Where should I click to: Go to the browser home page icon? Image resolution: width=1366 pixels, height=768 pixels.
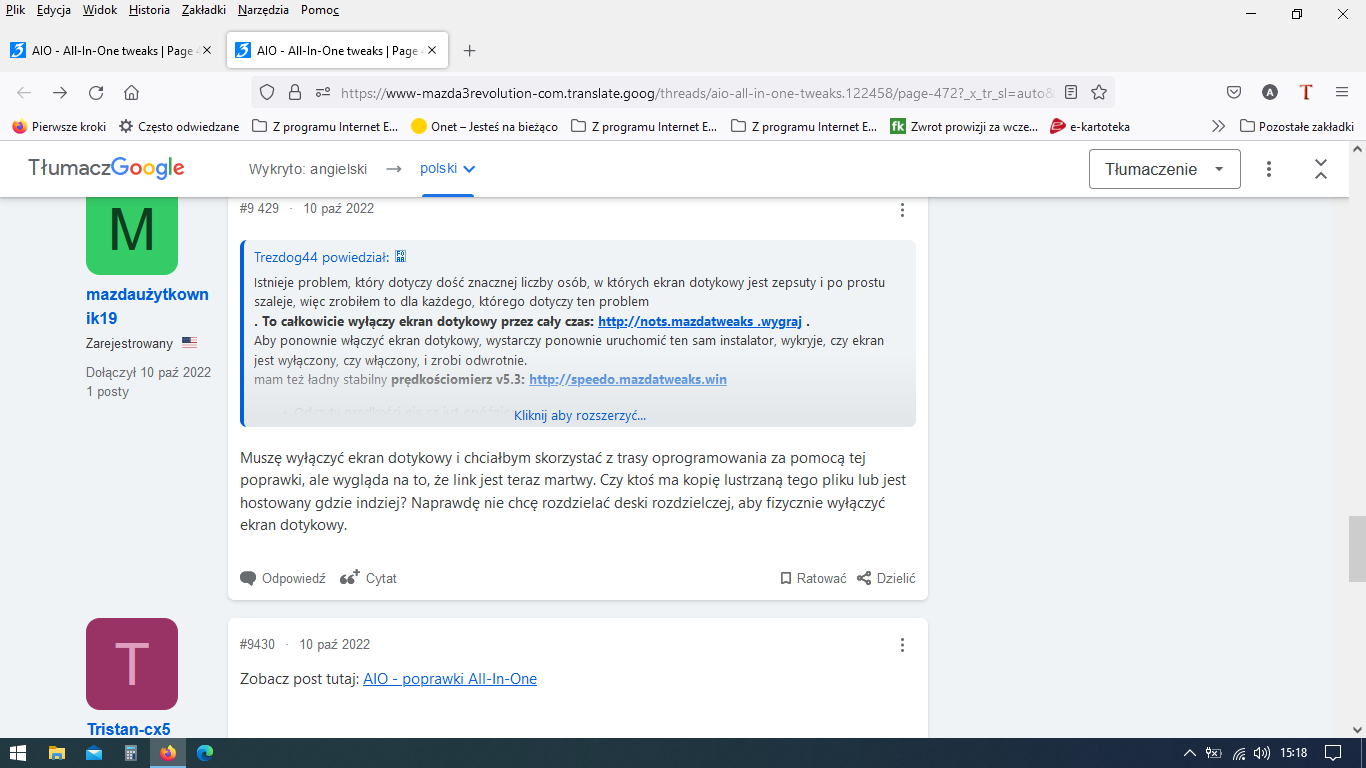click(131, 92)
